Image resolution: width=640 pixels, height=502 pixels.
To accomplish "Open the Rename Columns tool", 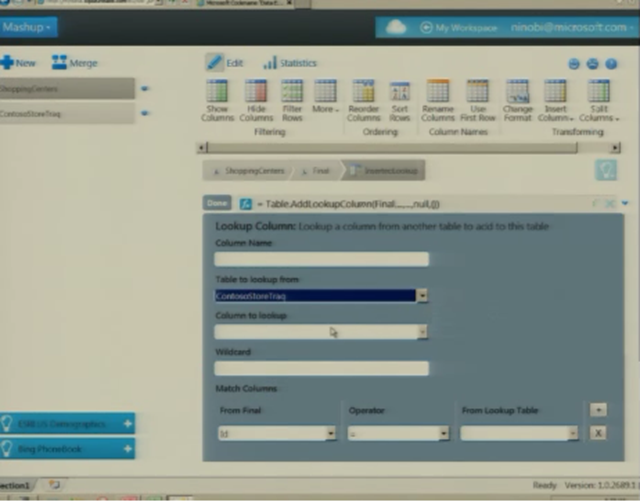I will tap(438, 100).
